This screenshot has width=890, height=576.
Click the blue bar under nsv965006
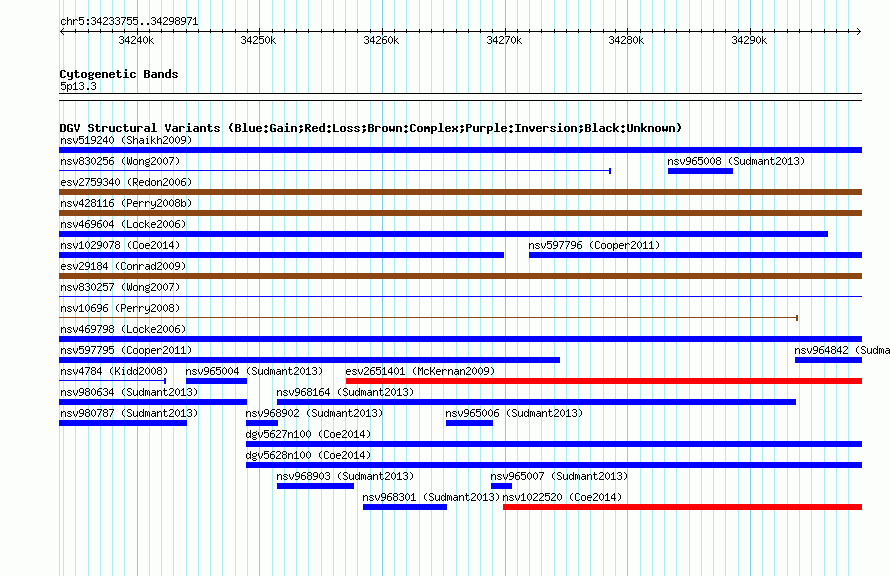469,423
